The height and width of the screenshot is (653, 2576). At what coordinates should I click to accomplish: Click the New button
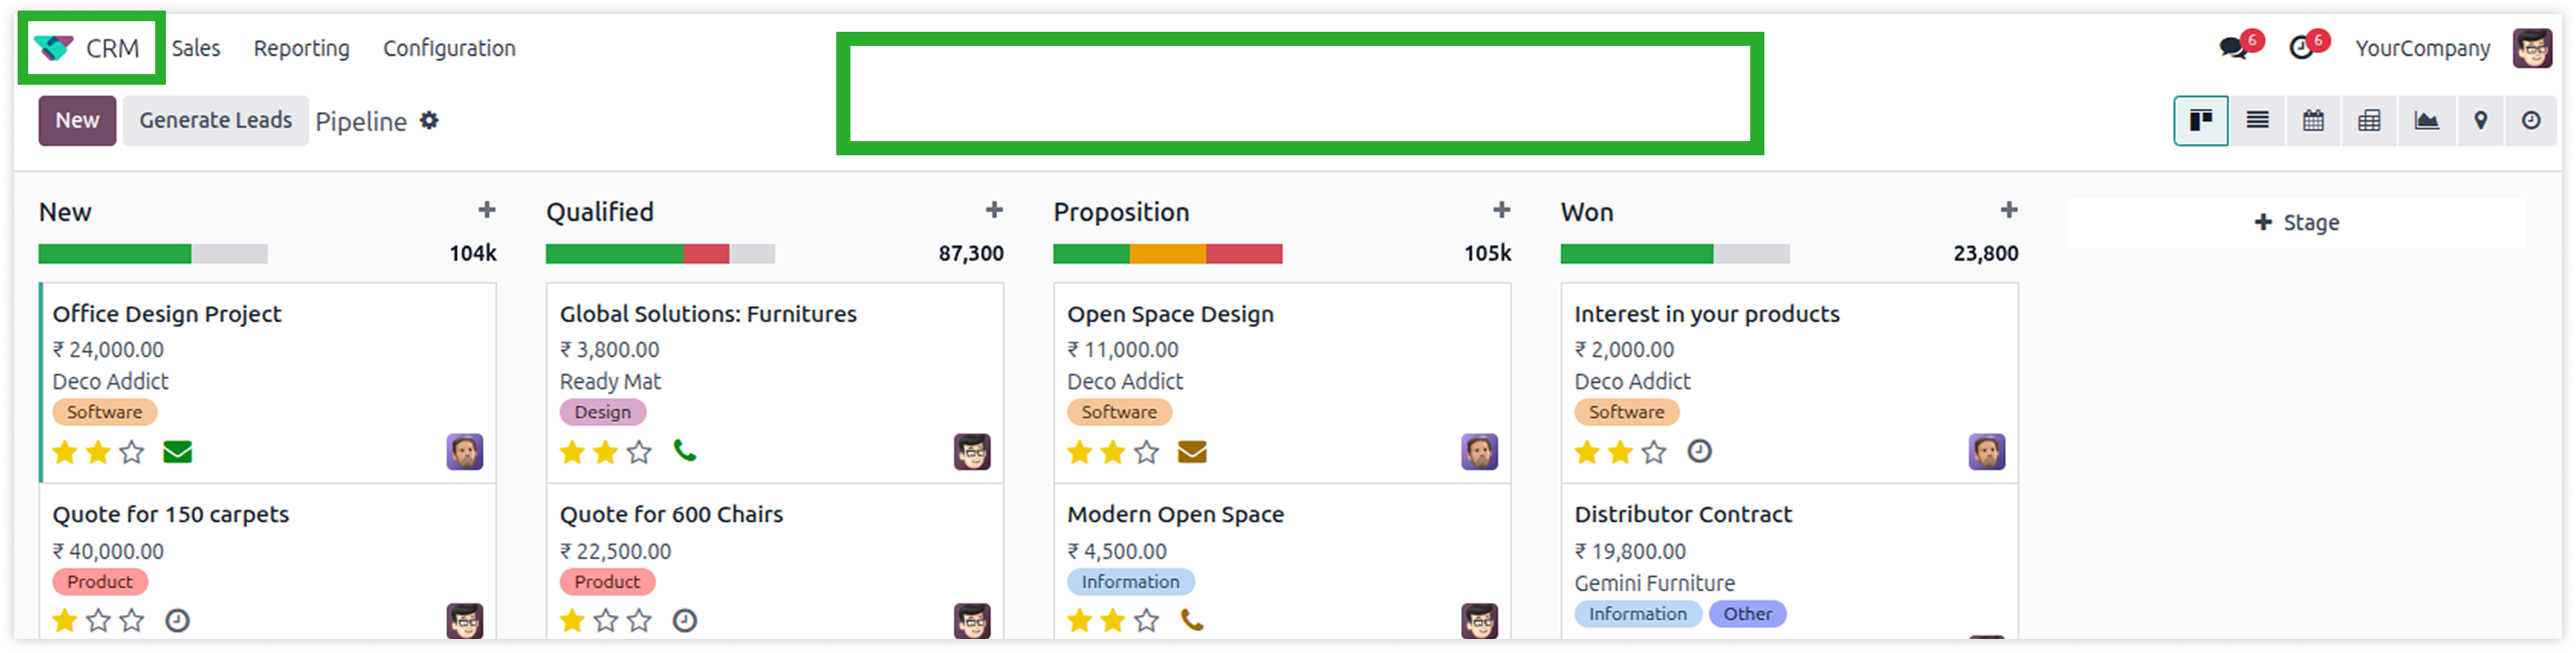77,121
